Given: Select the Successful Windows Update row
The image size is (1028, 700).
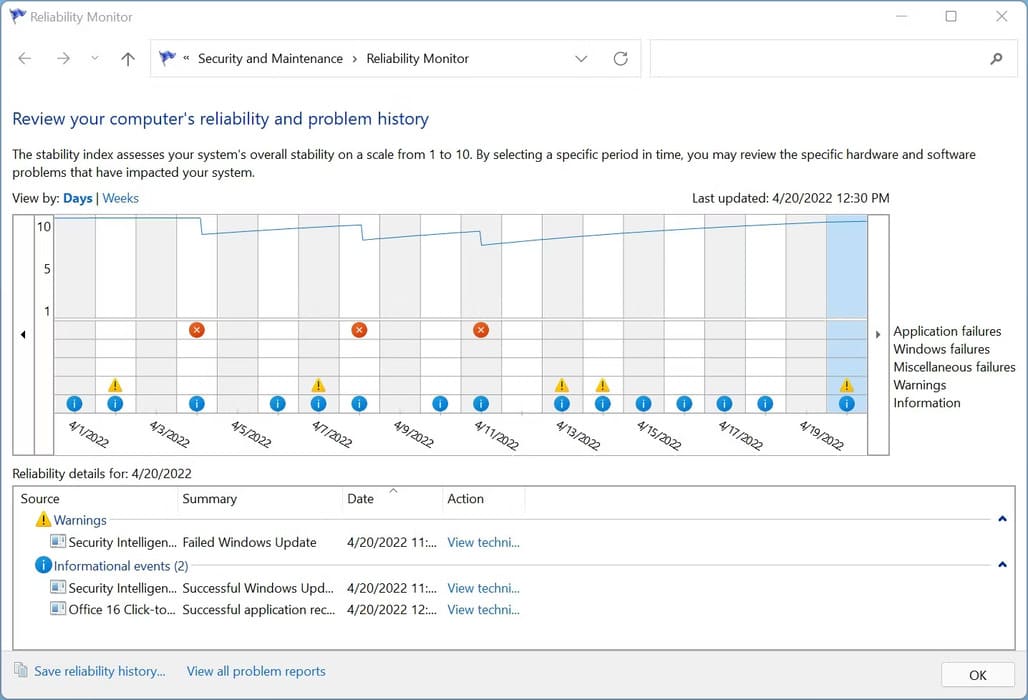Looking at the screenshot, I should point(285,588).
